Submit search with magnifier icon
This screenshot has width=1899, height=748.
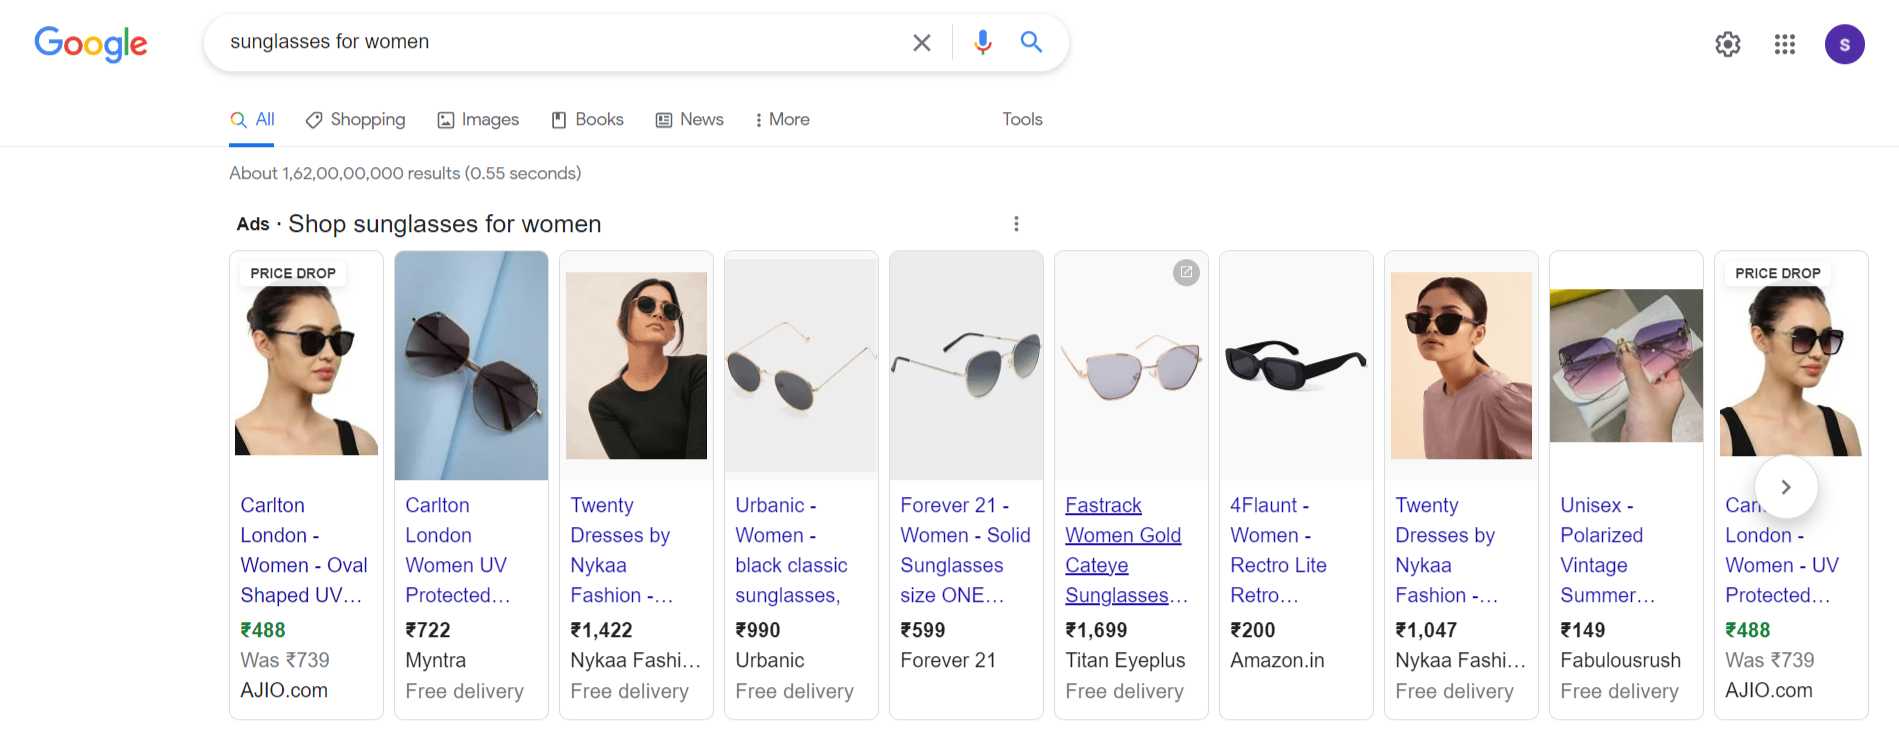(1031, 42)
